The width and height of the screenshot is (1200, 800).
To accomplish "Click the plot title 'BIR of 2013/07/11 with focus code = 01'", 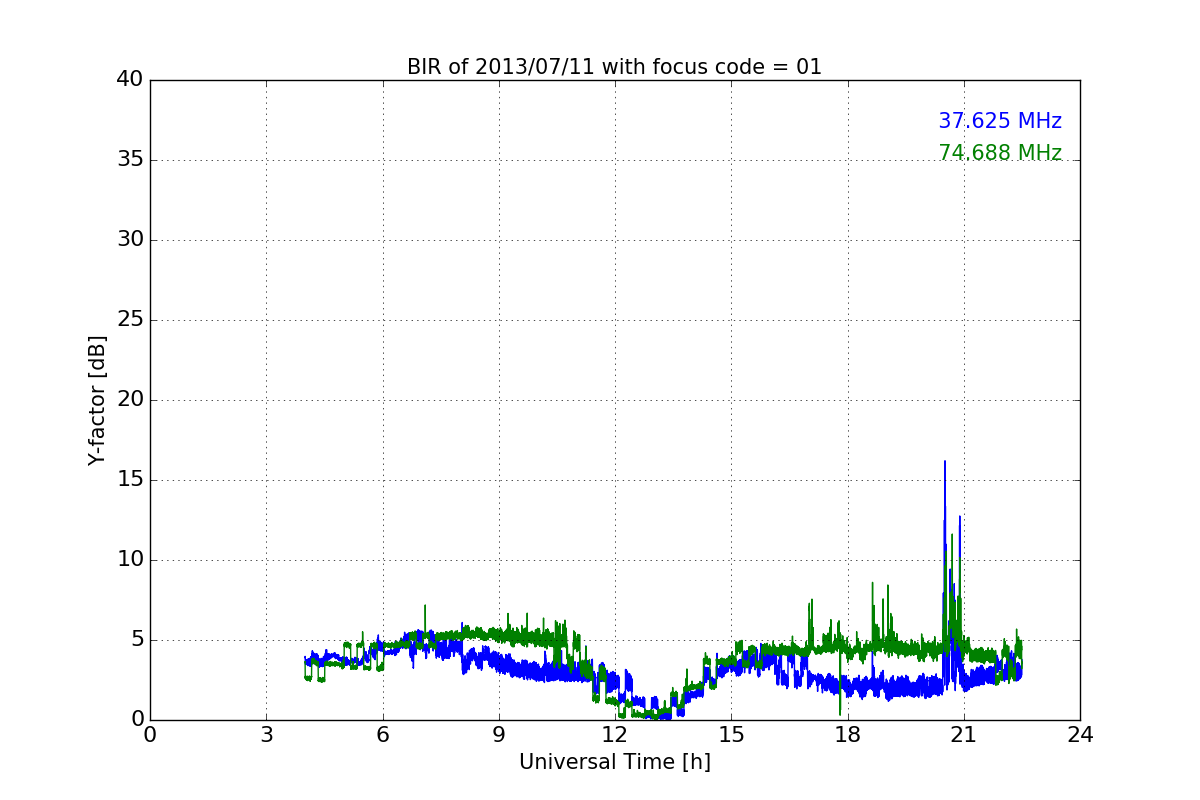I will [614, 67].
